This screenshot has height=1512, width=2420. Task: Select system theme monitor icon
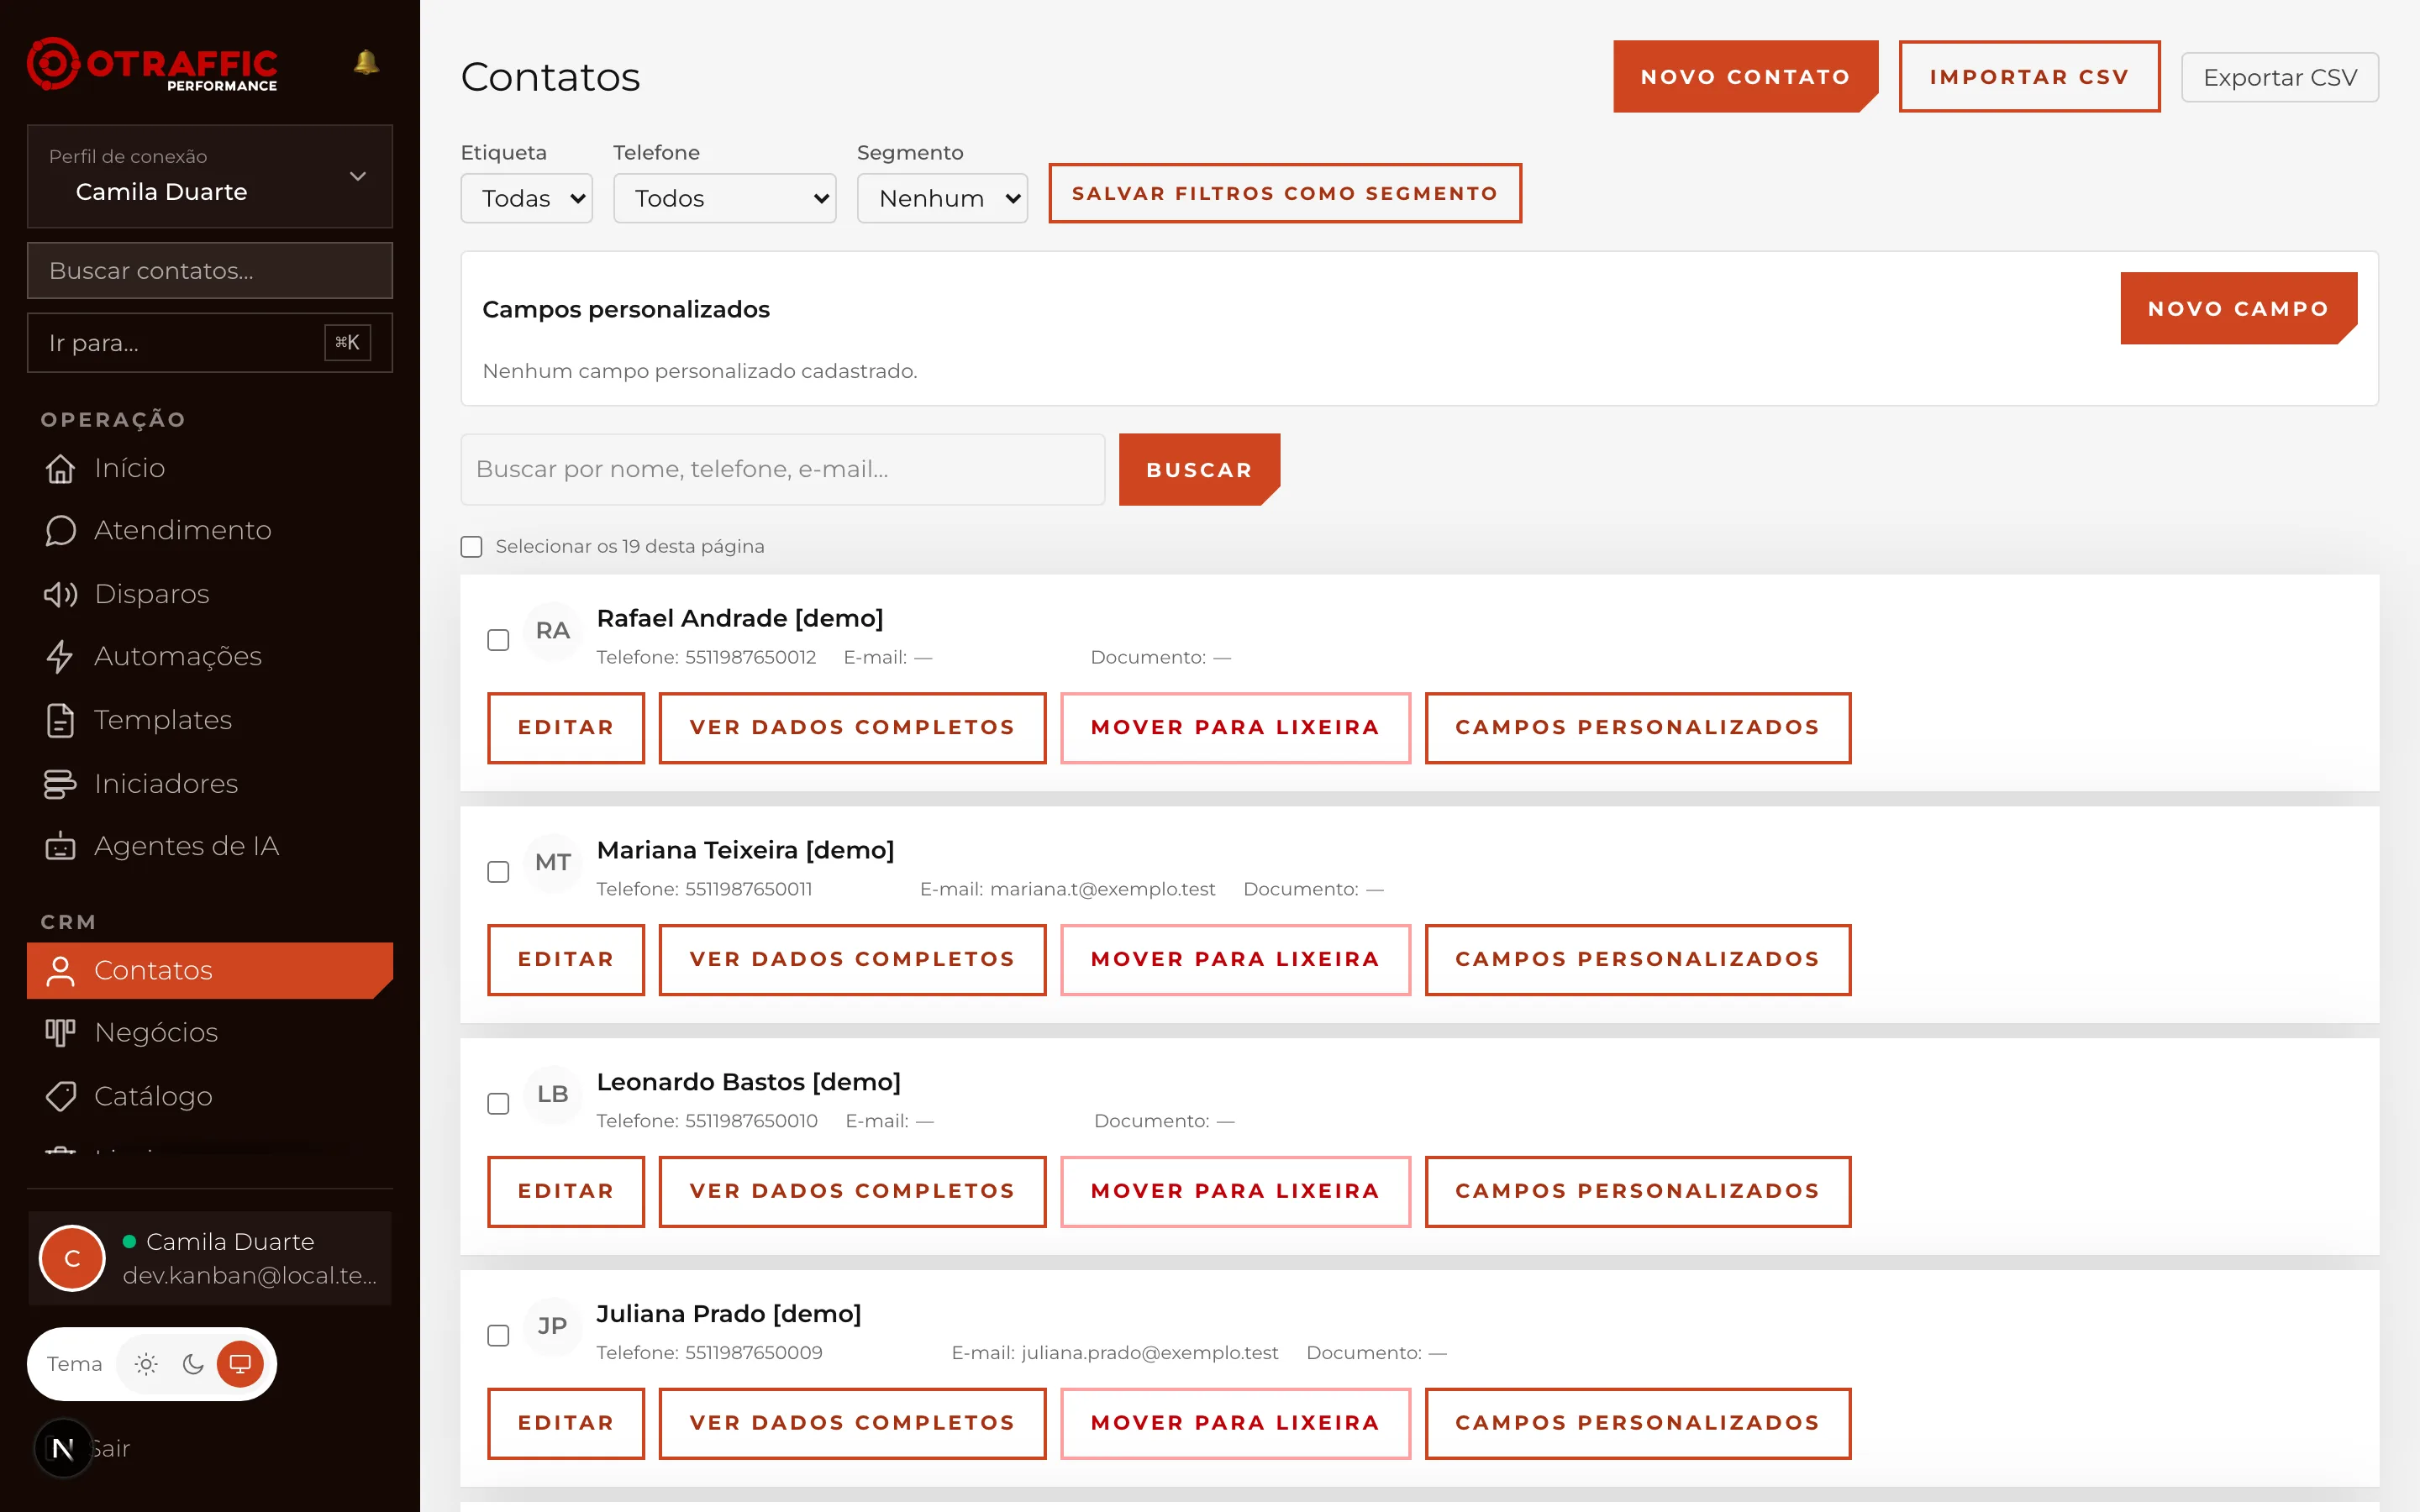tap(240, 1364)
